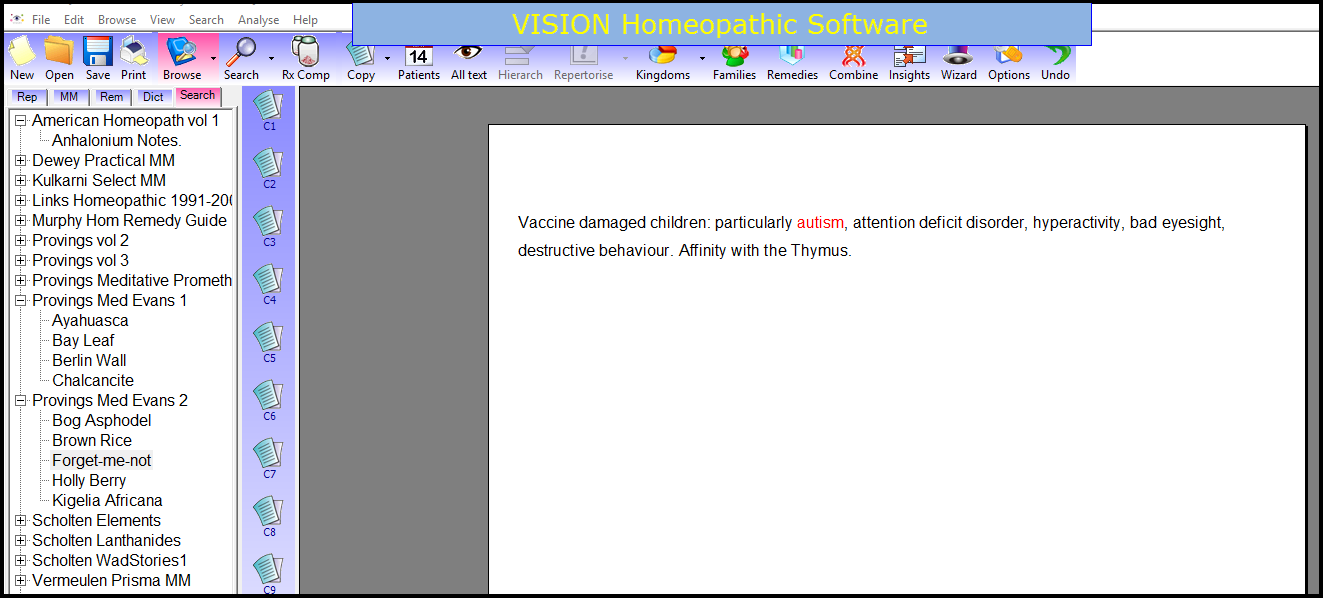
Task: Expand Scholten Elements node
Action: pos(21,521)
